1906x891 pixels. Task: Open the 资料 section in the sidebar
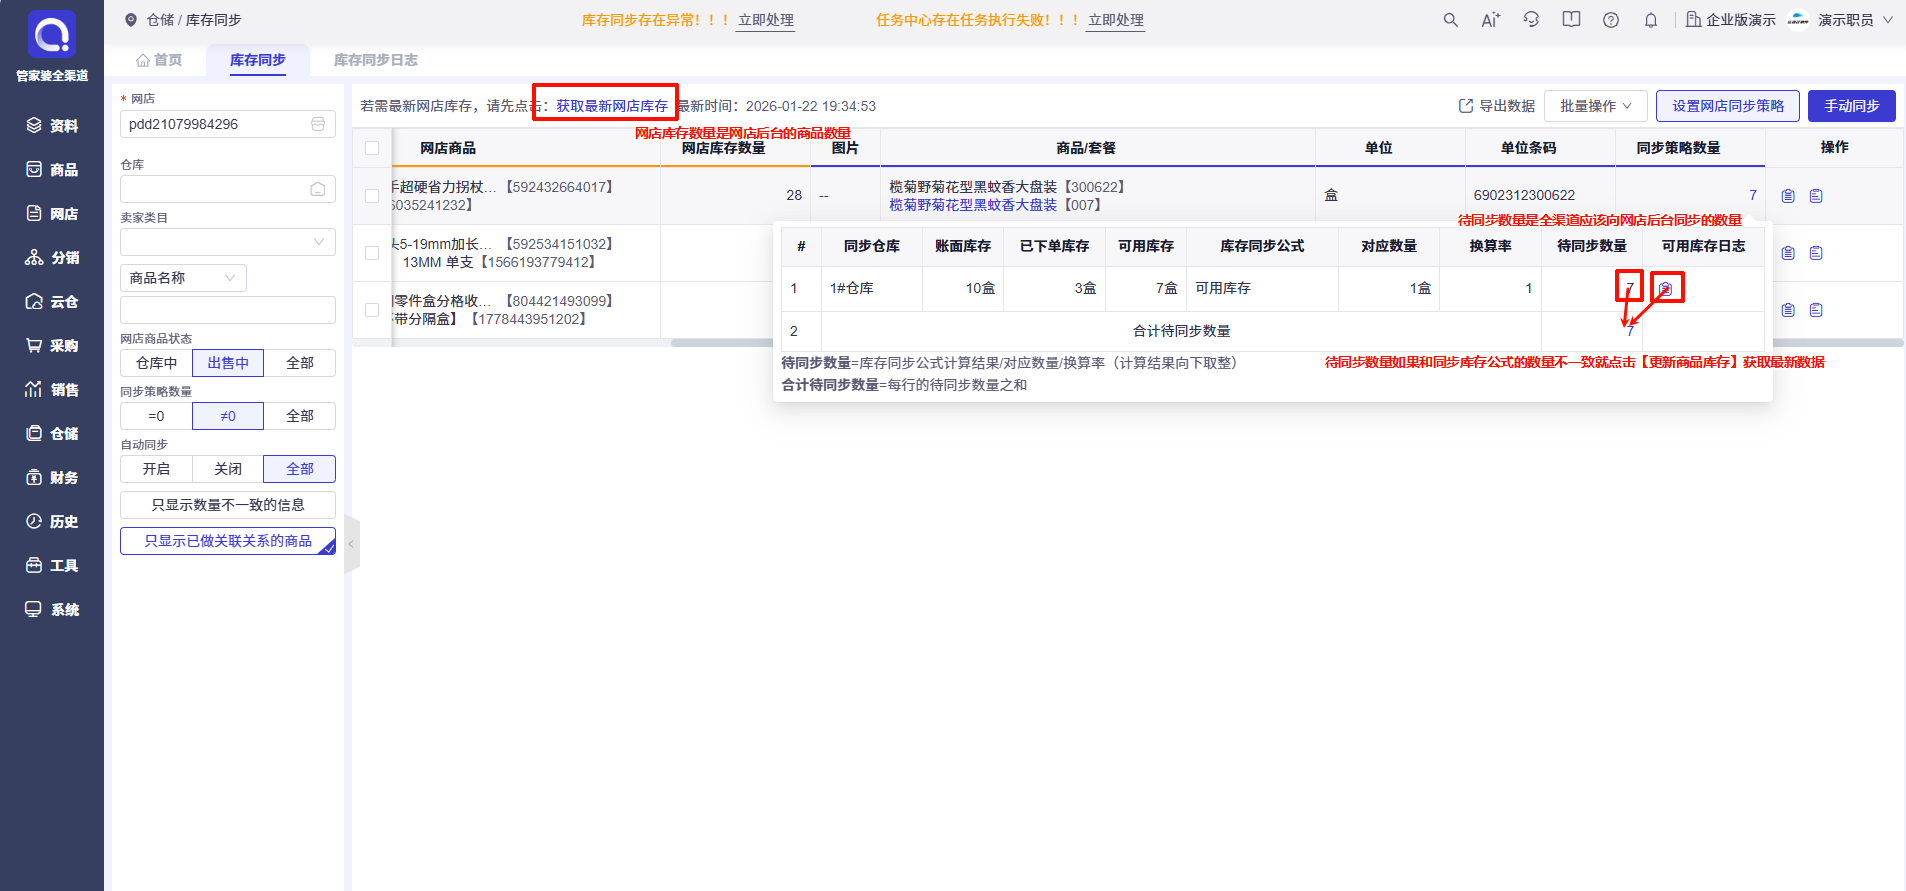click(x=52, y=126)
